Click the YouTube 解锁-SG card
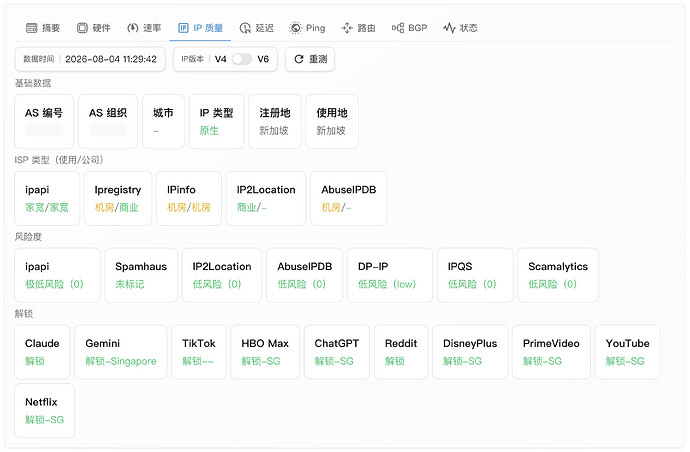The width and height of the screenshot is (690, 452). 628,352
